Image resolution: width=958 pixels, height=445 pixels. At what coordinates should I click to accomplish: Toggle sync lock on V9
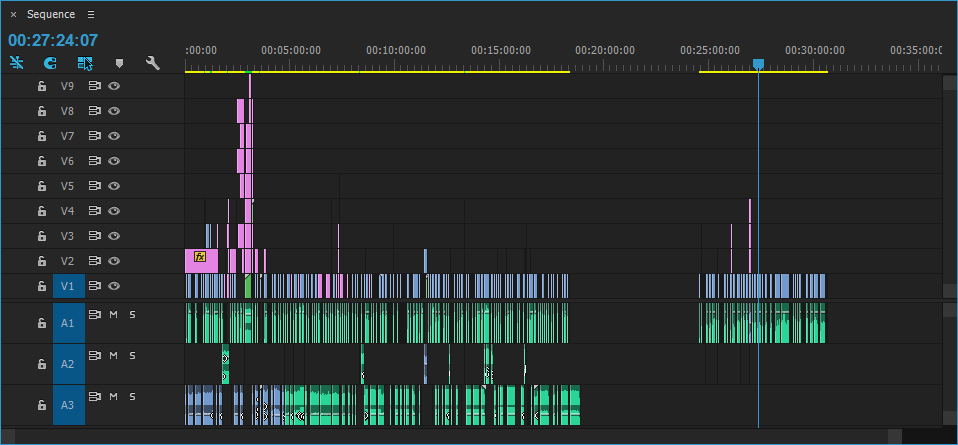[94, 86]
